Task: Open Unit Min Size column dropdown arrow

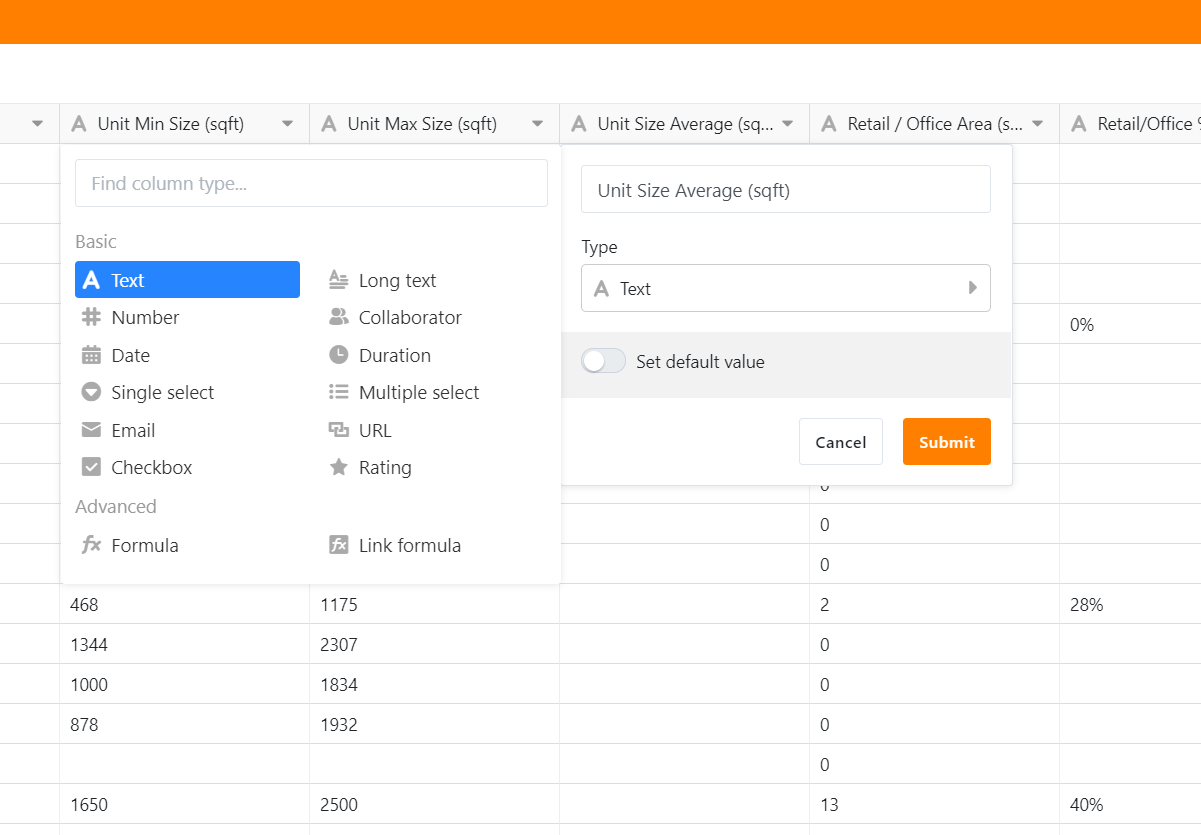Action: (288, 124)
